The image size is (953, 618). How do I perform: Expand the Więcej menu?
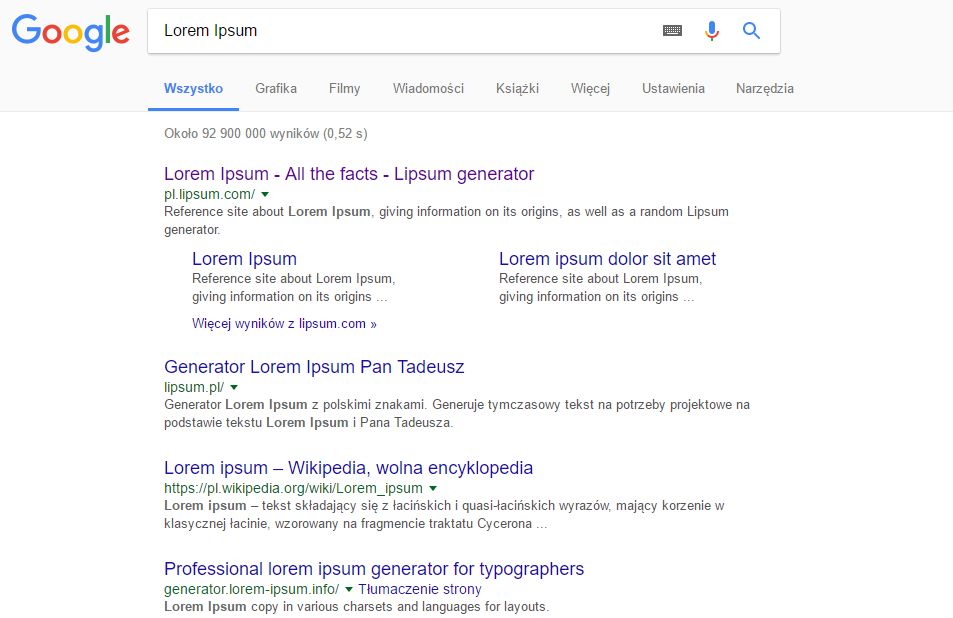pos(590,89)
